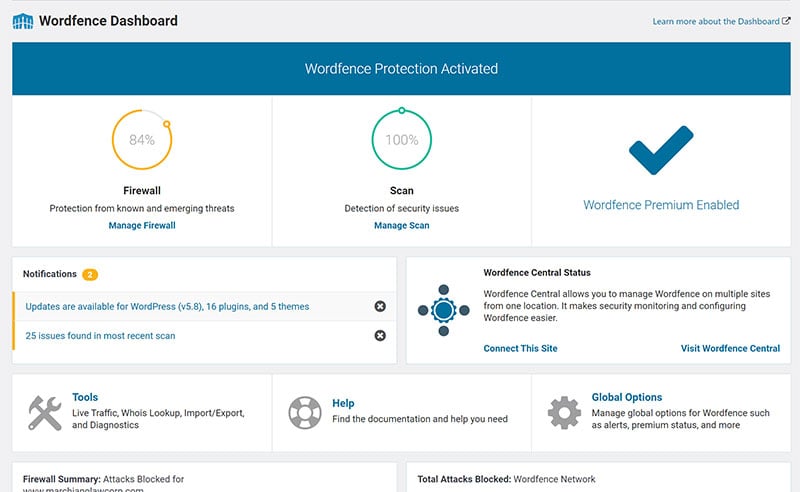This screenshot has width=800, height=492.
Task: Dismiss the updates available notification
Action: tap(380, 306)
